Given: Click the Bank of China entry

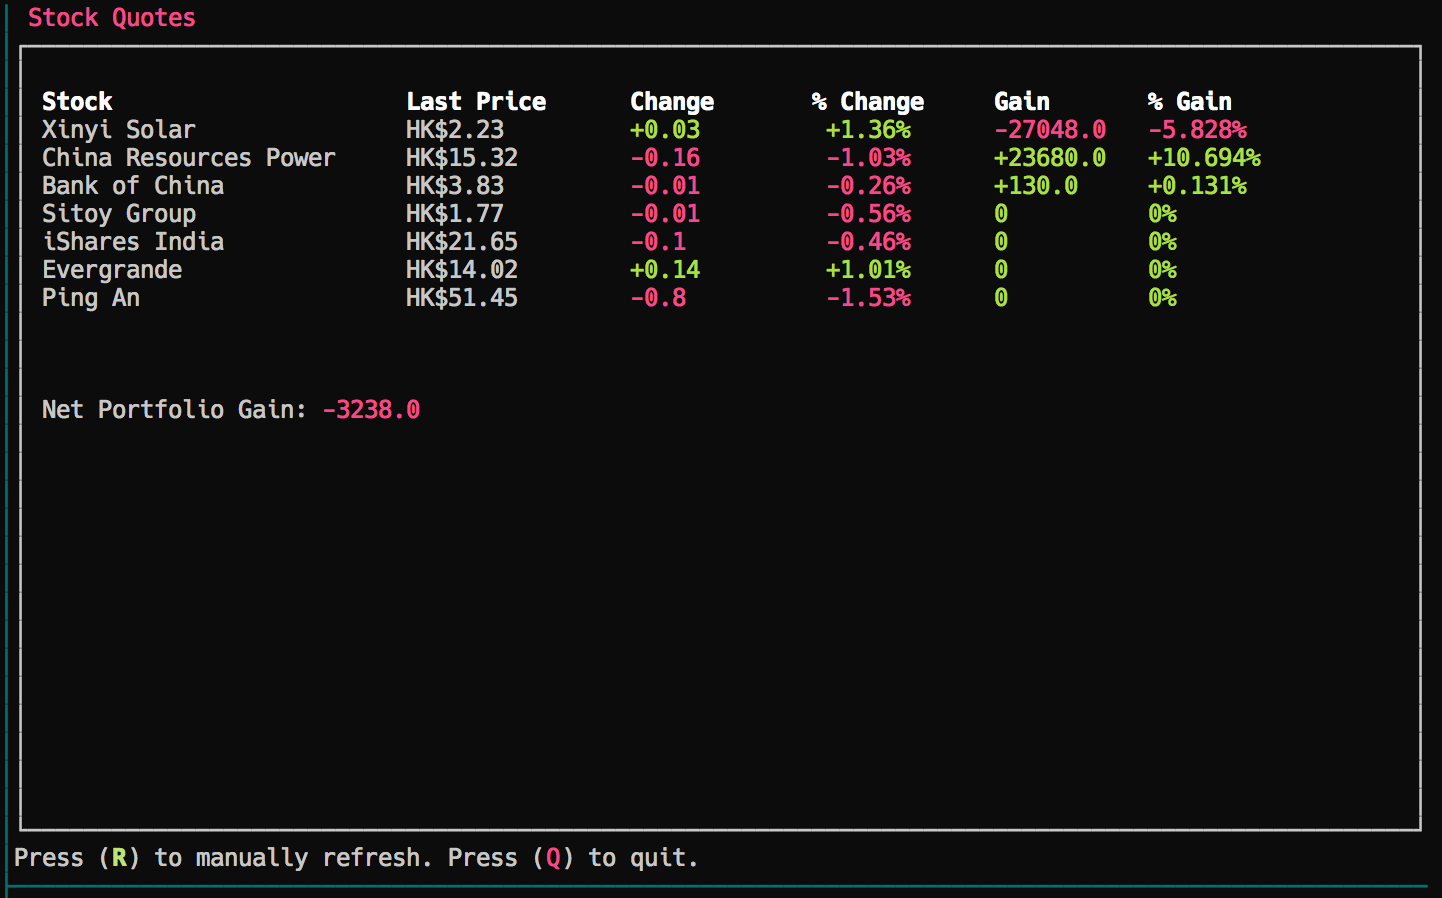Looking at the screenshot, I should click(x=133, y=186).
